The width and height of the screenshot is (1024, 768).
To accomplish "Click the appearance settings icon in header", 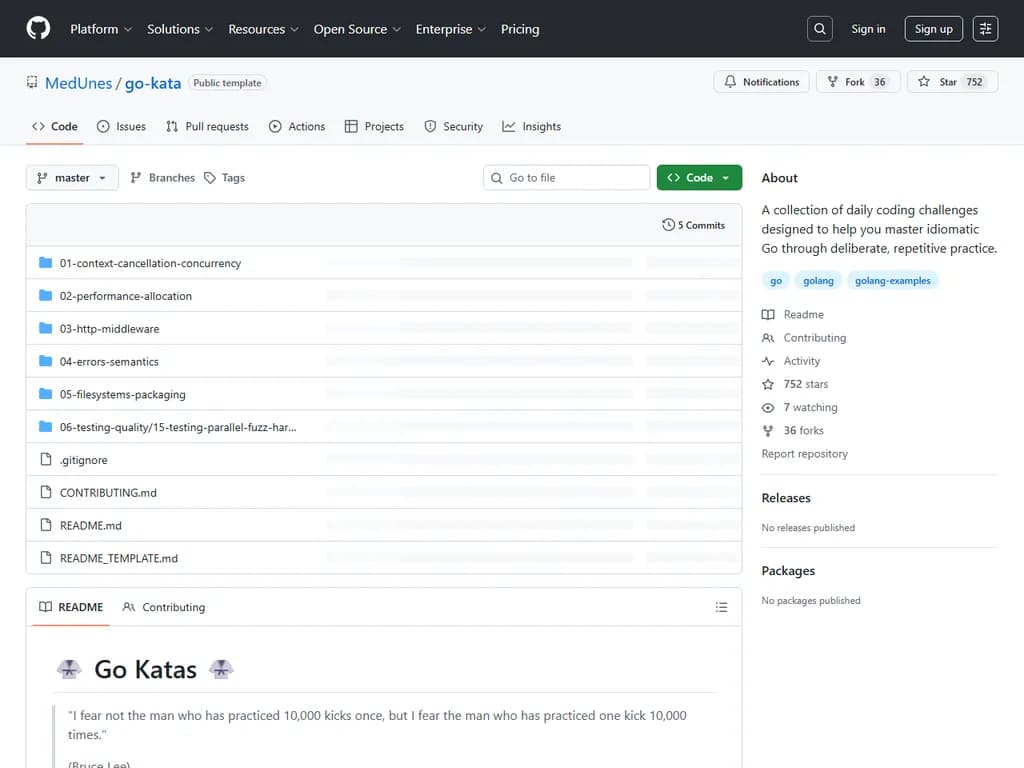I will click(x=986, y=29).
